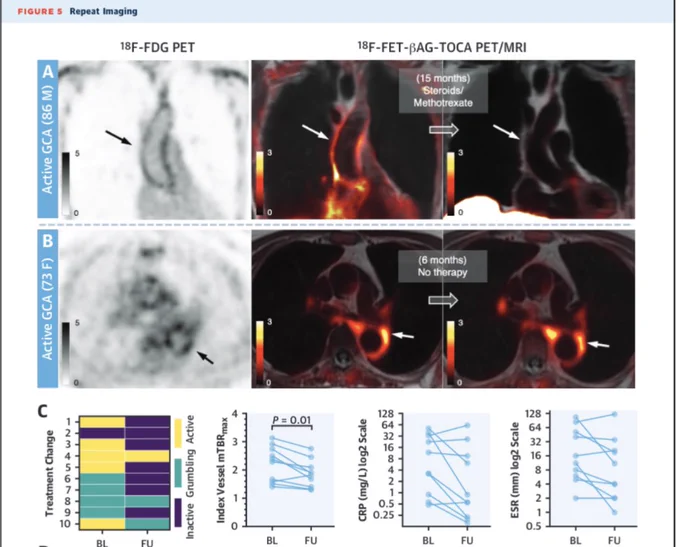Click the purple "Inactive" legend swatch
The width and height of the screenshot is (680, 547).
(x=178, y=512)
